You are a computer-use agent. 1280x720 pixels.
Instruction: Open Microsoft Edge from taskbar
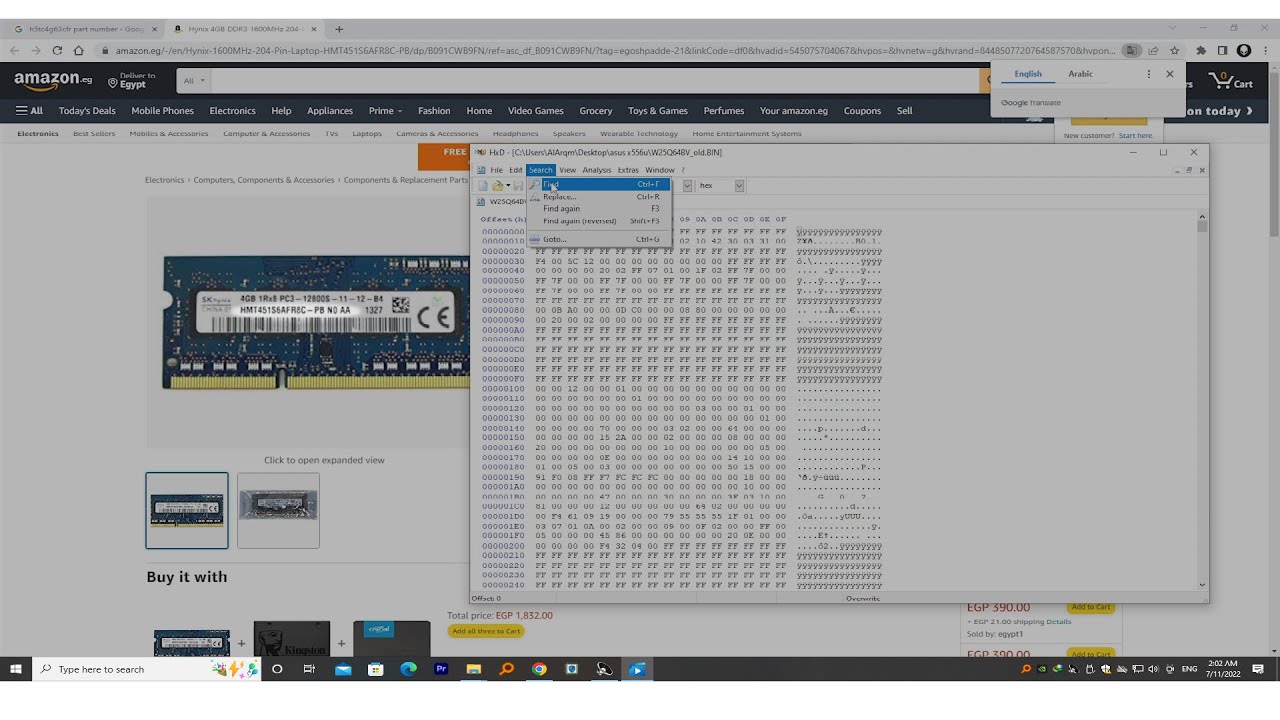408,669
